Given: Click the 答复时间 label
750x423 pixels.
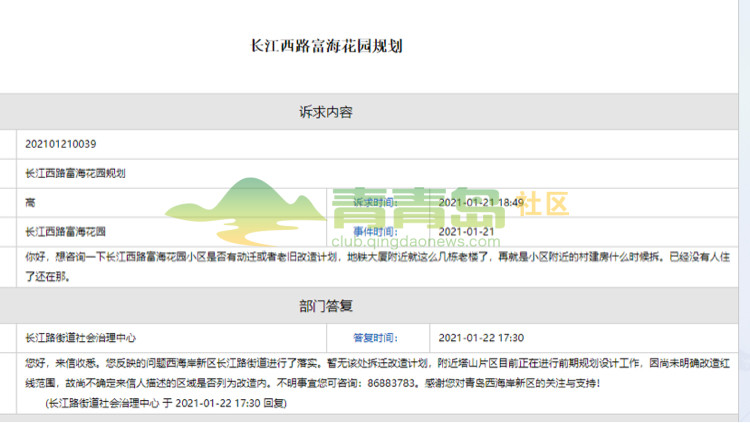Looking at the screenshot, I should pos(375,338).
